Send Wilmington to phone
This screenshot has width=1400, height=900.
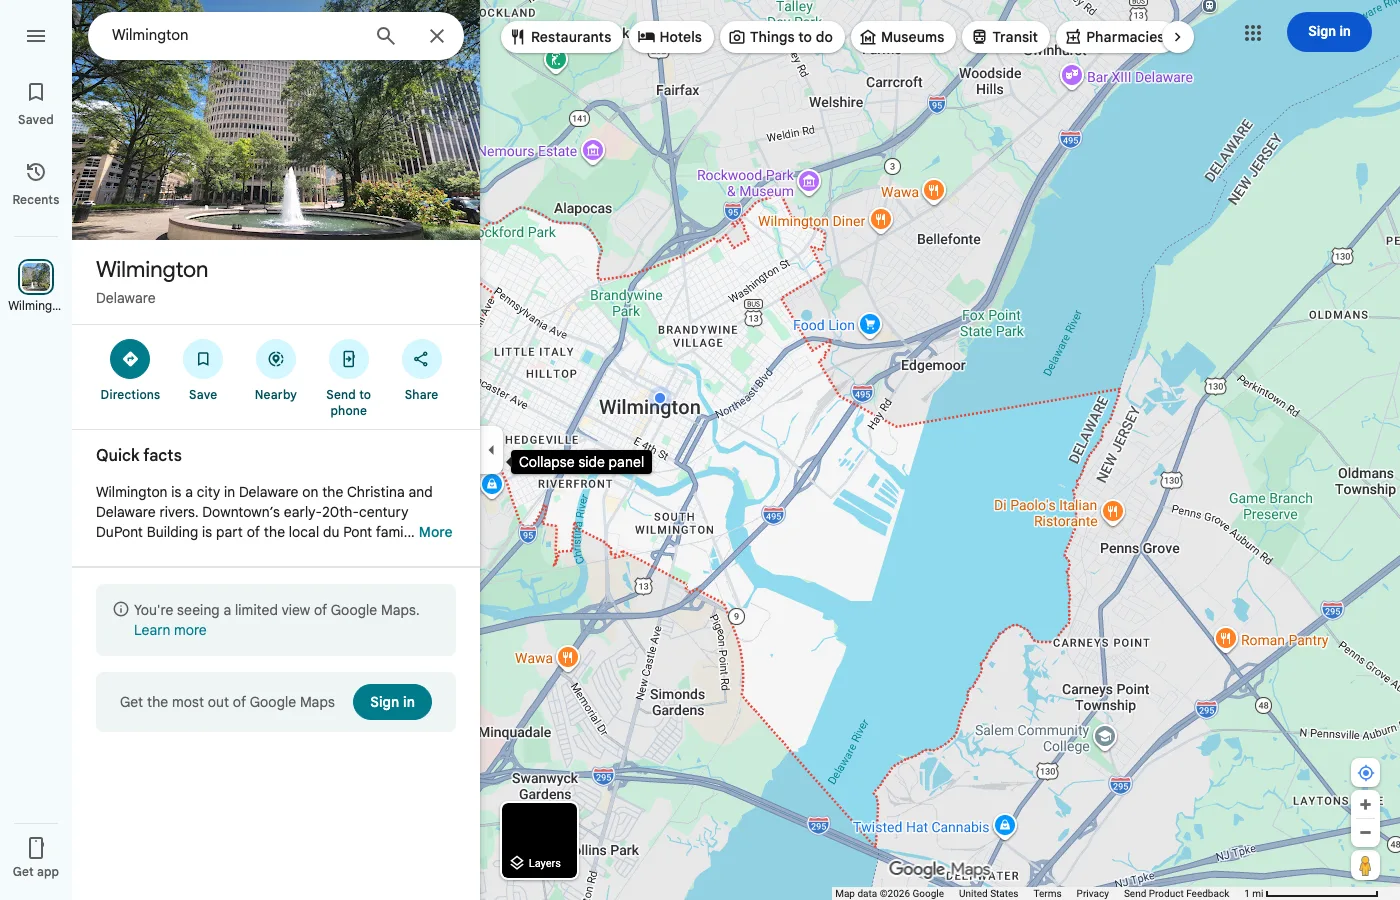tap(349, 379)
